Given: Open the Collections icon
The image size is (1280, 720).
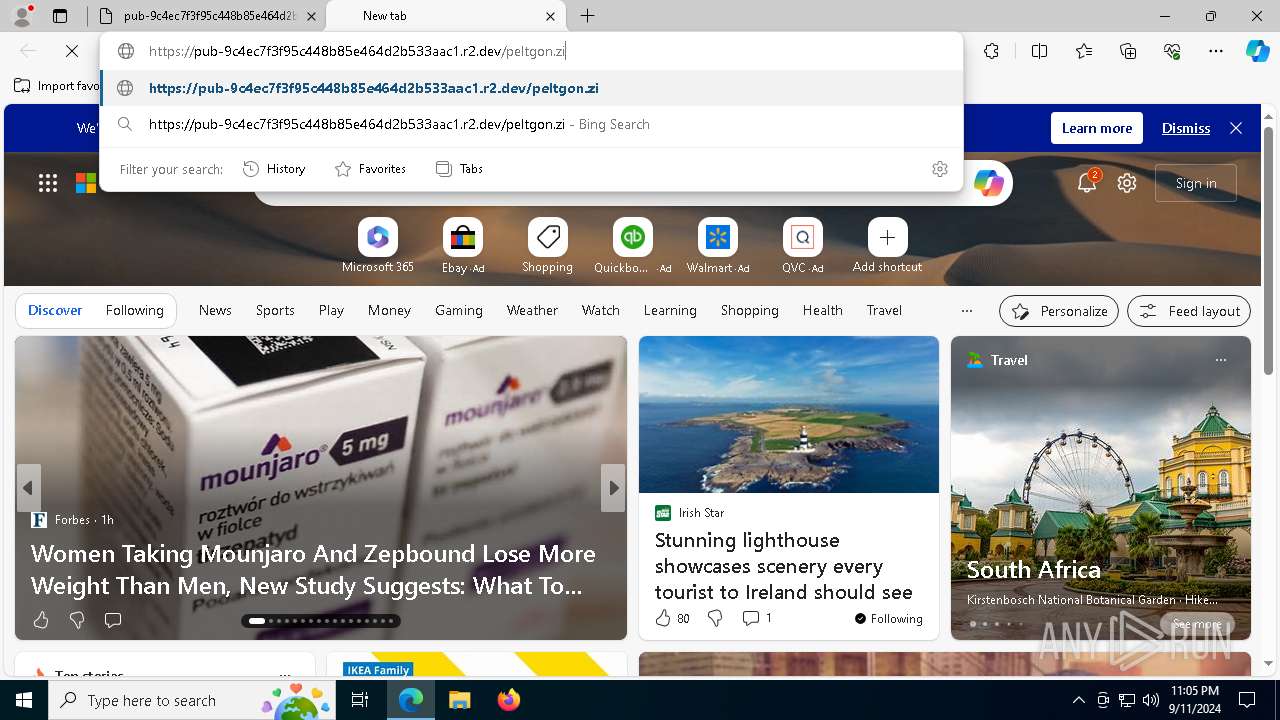Looking at the screenshot, I should click(1128, 51).
